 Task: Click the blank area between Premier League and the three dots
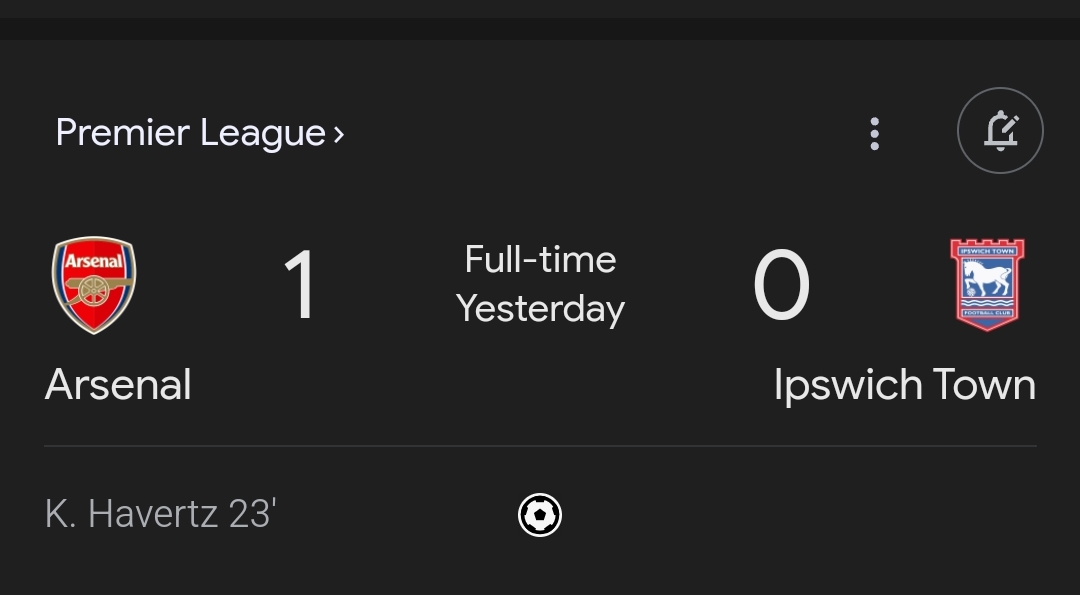tap(600, 133)
